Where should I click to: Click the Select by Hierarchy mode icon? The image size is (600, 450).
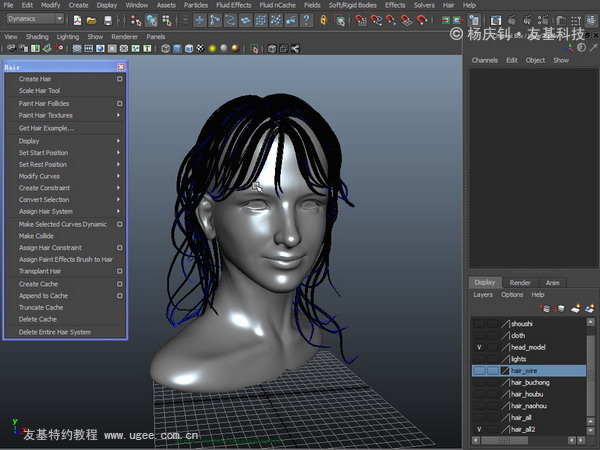tap(136, 20)
